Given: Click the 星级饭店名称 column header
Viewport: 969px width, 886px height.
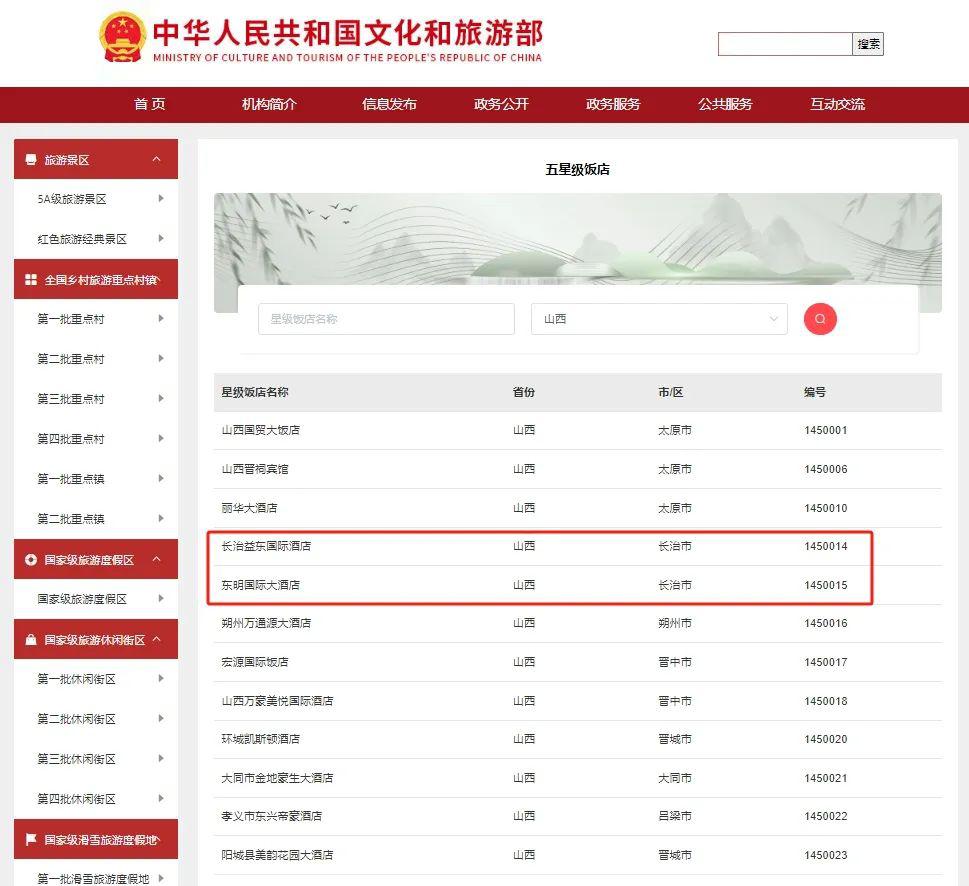Looking at the screenshot, I should point(255,392).
